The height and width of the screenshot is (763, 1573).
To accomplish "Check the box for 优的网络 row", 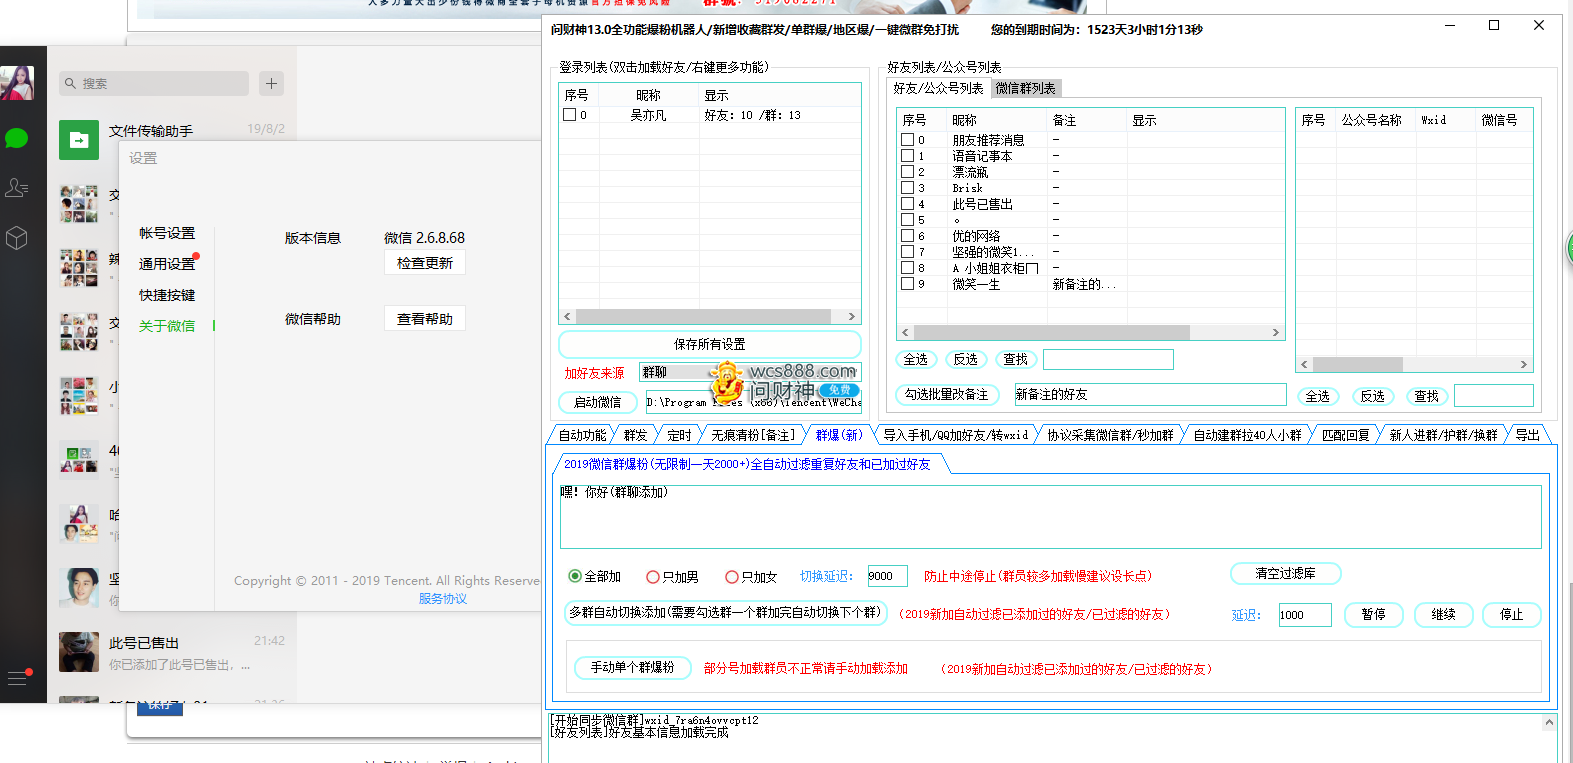I will [907, 236].
